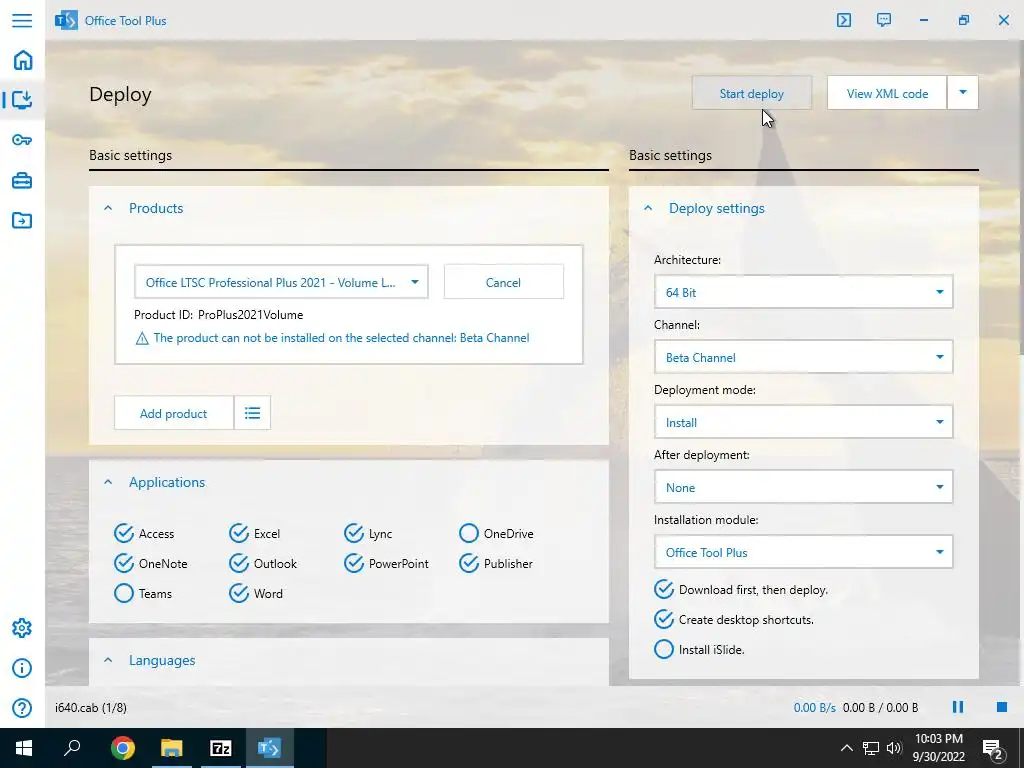The image size is (1024, 768).
Task: Open the volume tray icon
Action: (x=894, y=748)
